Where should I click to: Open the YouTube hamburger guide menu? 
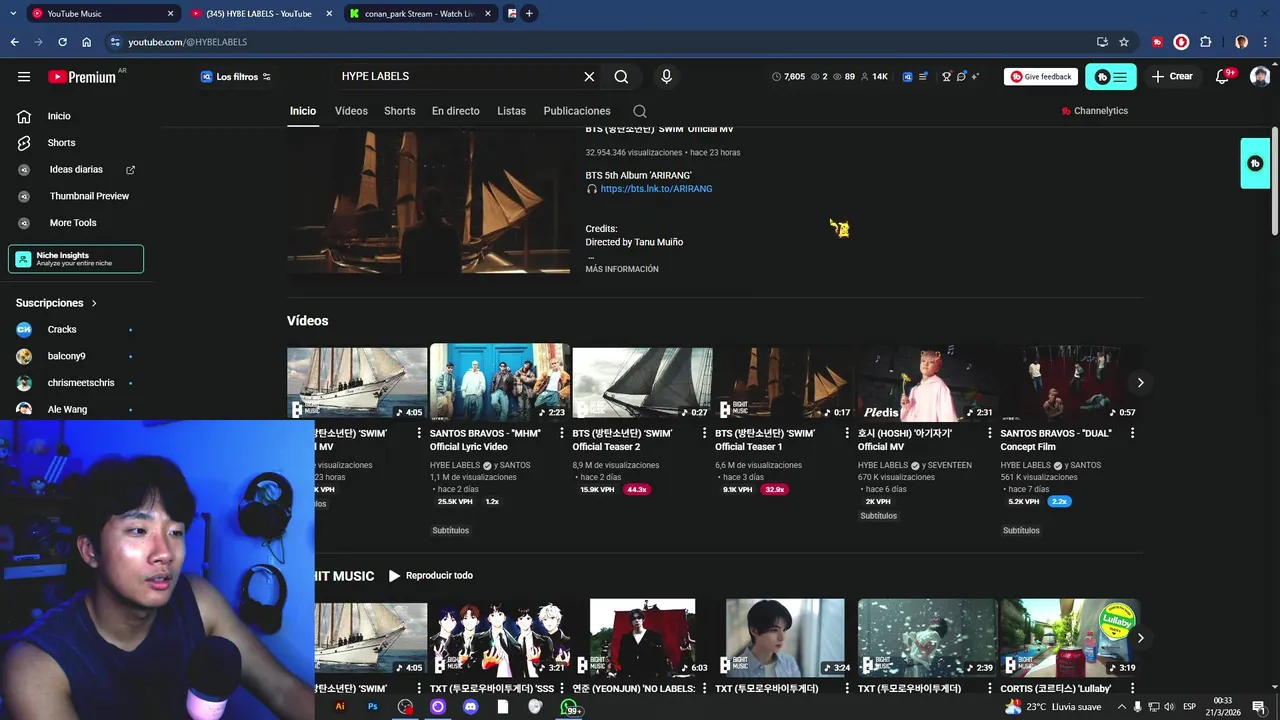point(24,76)
